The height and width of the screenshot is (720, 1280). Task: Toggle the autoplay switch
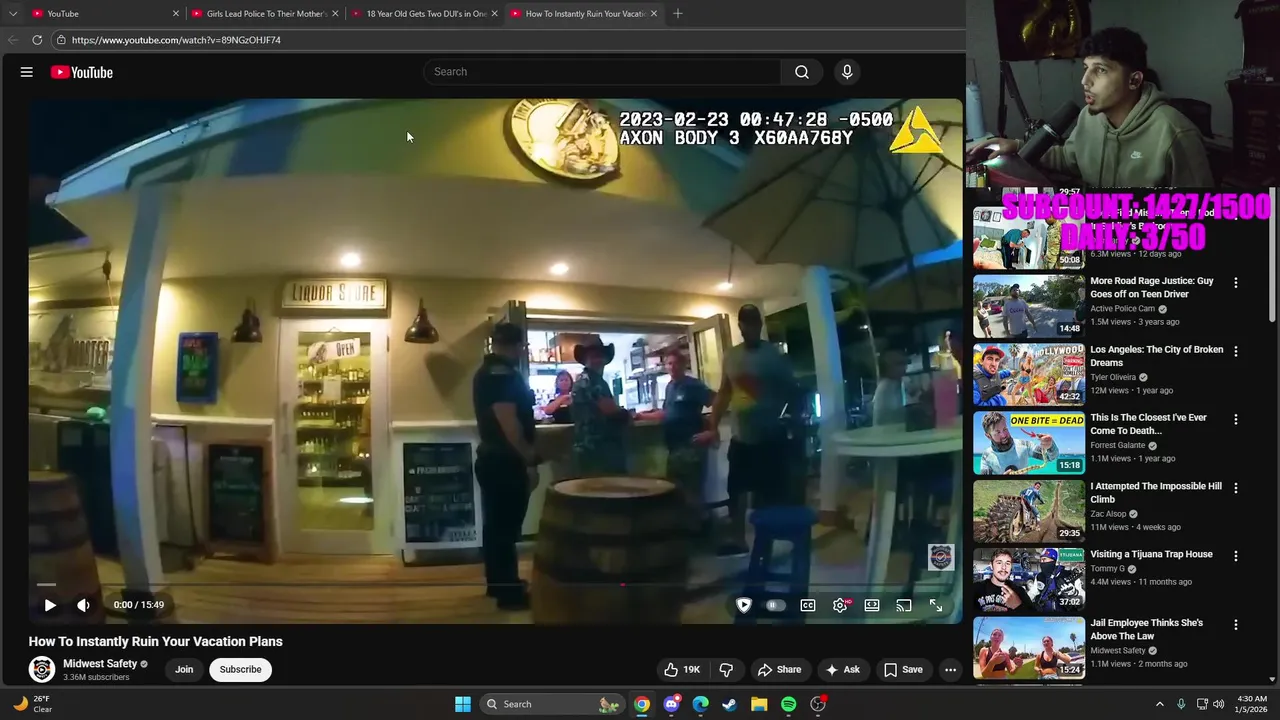point(774,605)
